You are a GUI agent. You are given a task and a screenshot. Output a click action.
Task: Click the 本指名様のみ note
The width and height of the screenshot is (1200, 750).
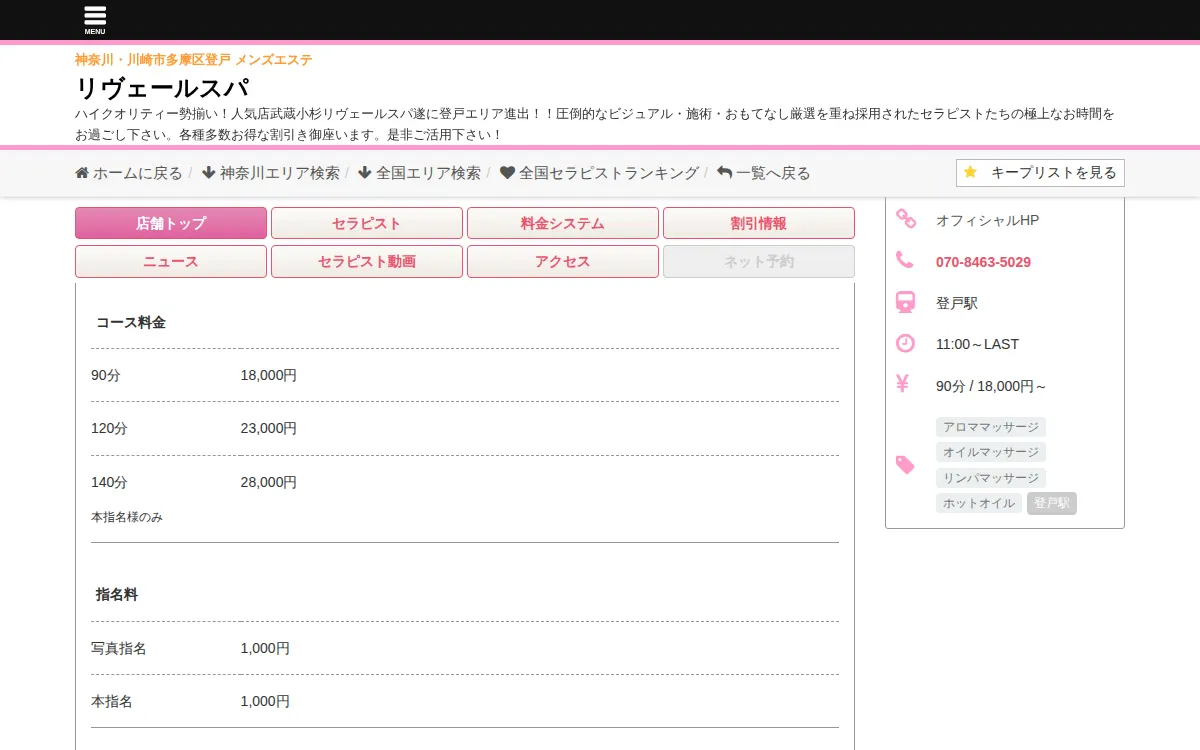click(x=127, y=517)
